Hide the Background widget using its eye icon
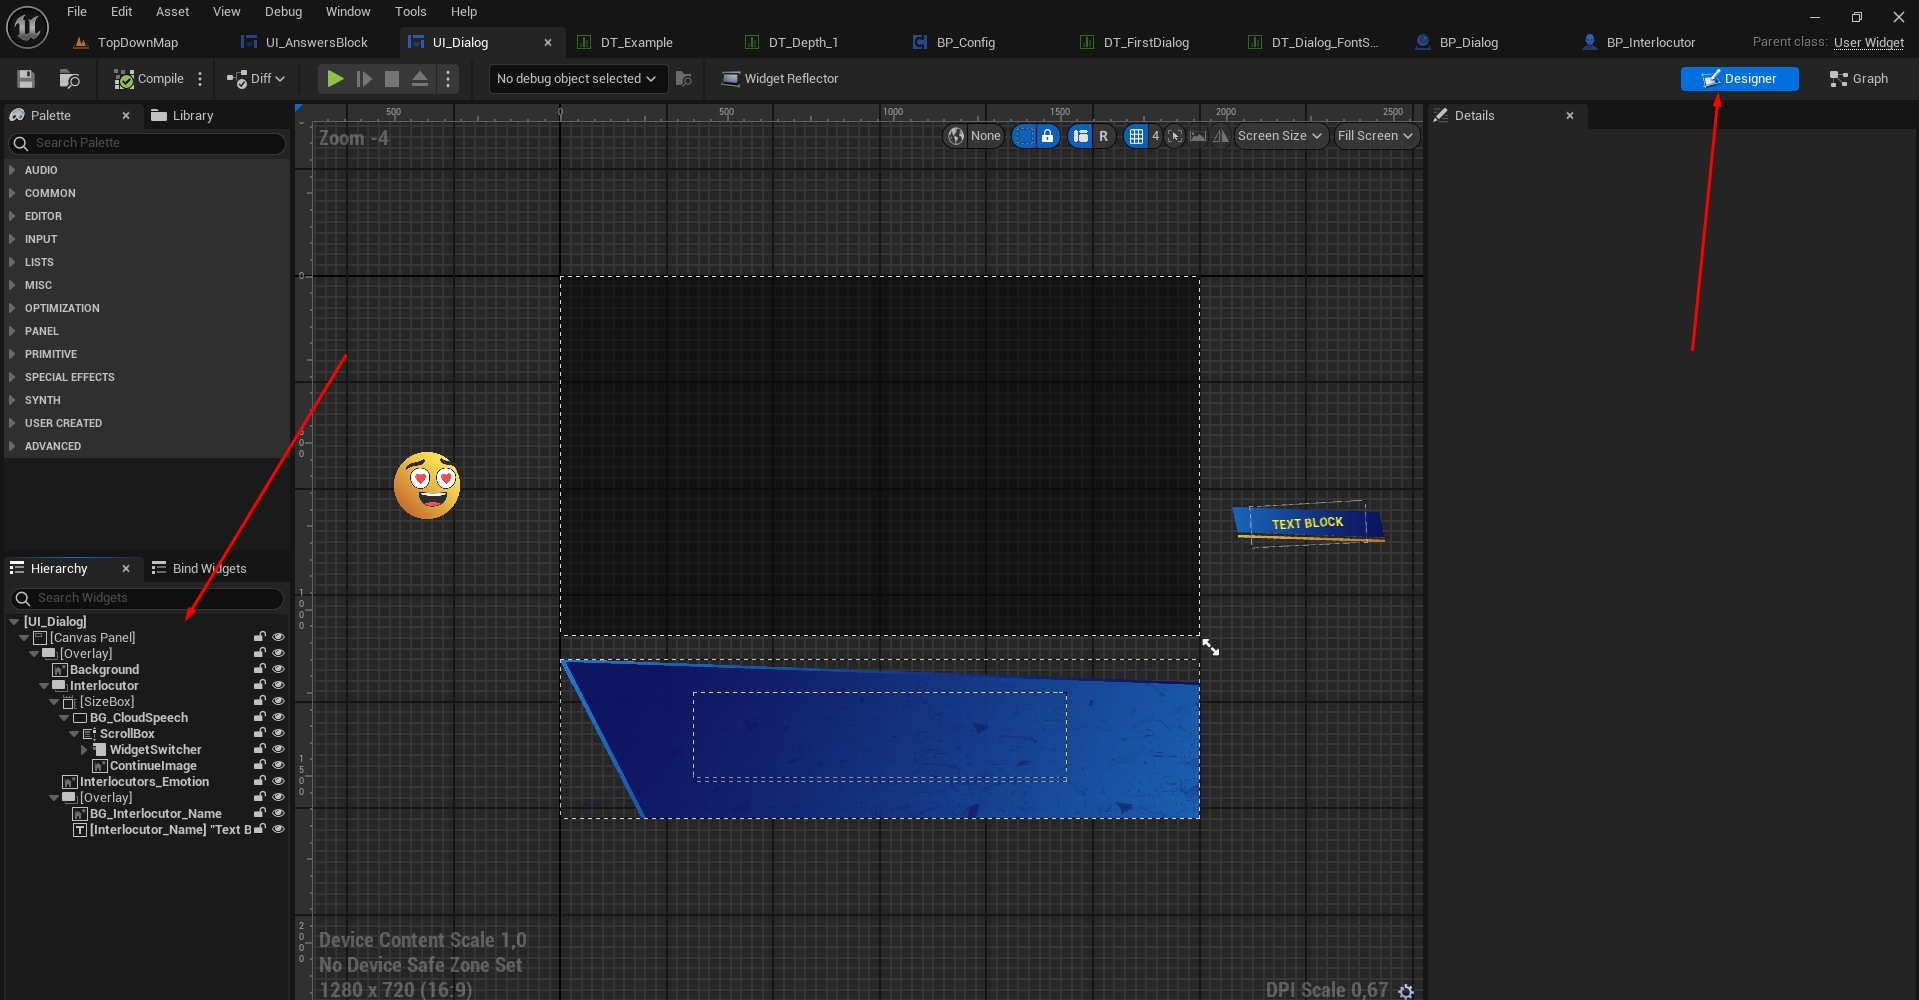 pyautogui.click(x=279, y=669)
